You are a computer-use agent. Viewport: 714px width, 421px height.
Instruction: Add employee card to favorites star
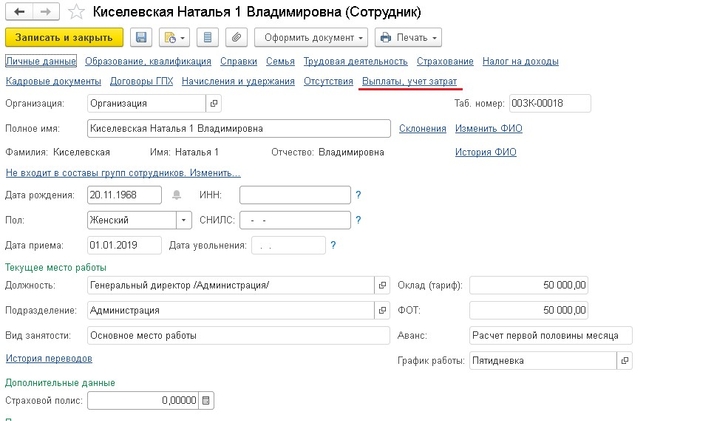(x=75, y=13)
